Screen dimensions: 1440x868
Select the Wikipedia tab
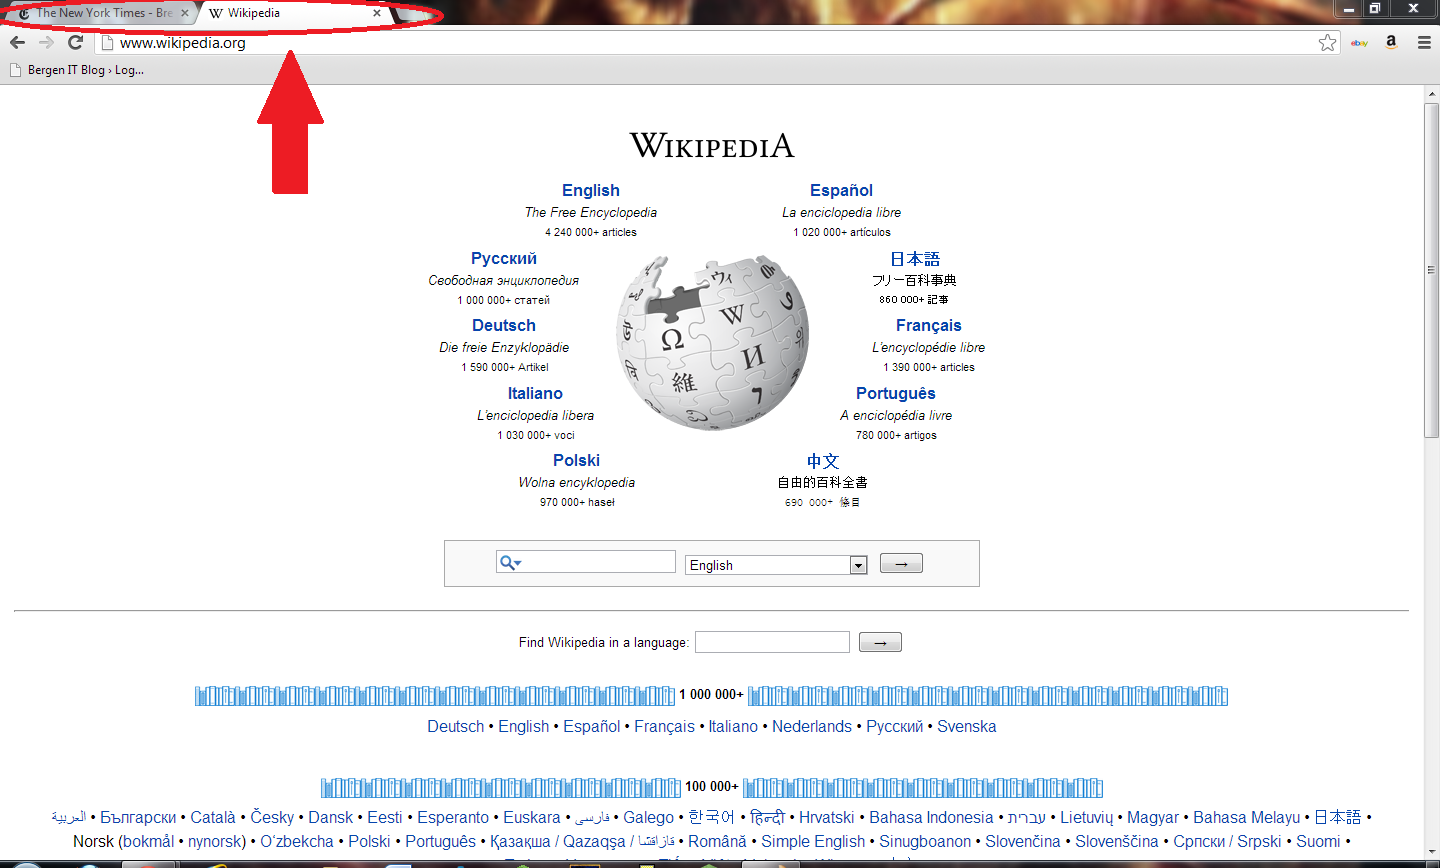[x=294, y=13]
